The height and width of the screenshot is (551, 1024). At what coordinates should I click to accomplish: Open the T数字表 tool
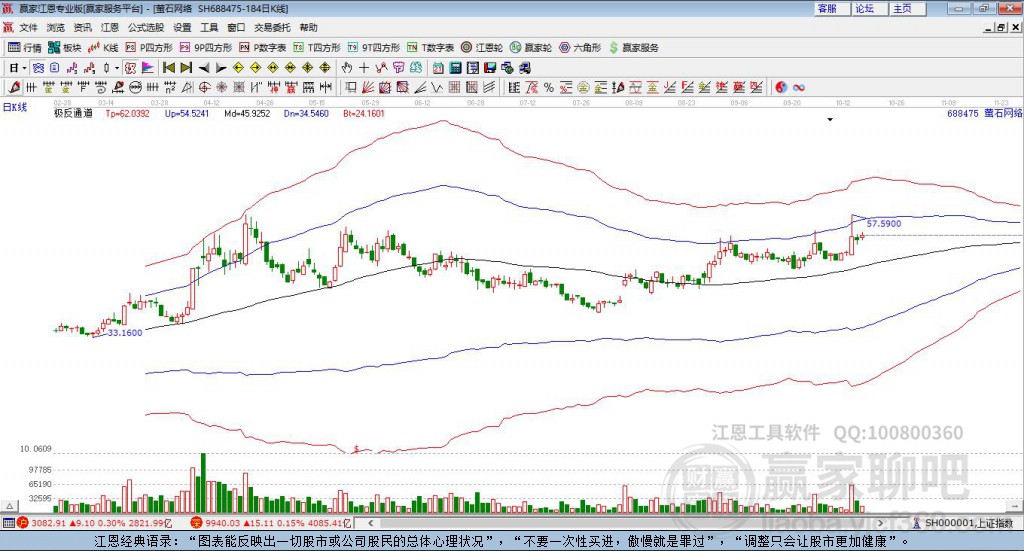tap(430, 48)
